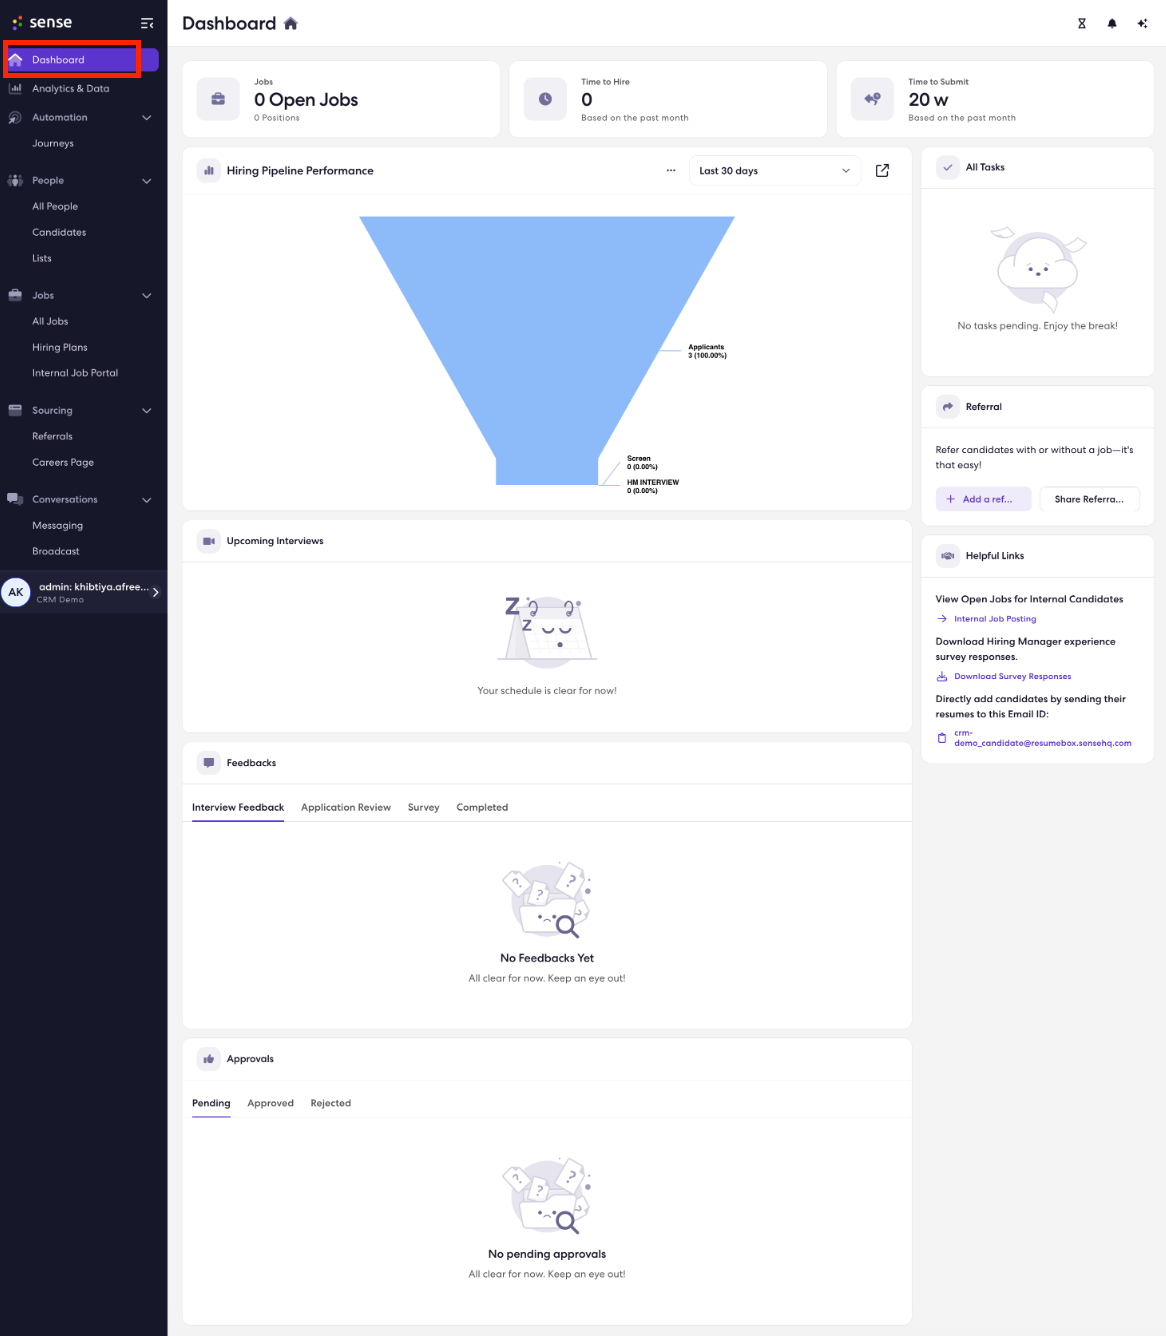Open the Last 30 days date range dropdown

coord(774,170)
